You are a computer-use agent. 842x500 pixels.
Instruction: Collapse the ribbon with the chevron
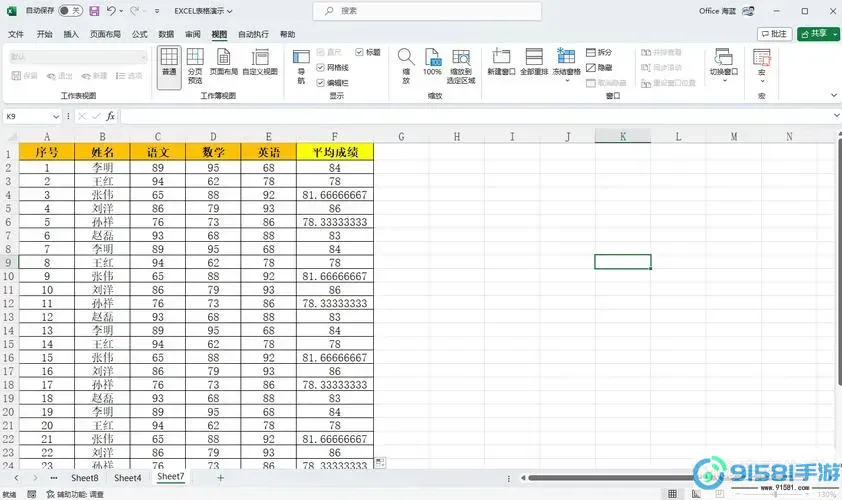(x=833, y=95)
